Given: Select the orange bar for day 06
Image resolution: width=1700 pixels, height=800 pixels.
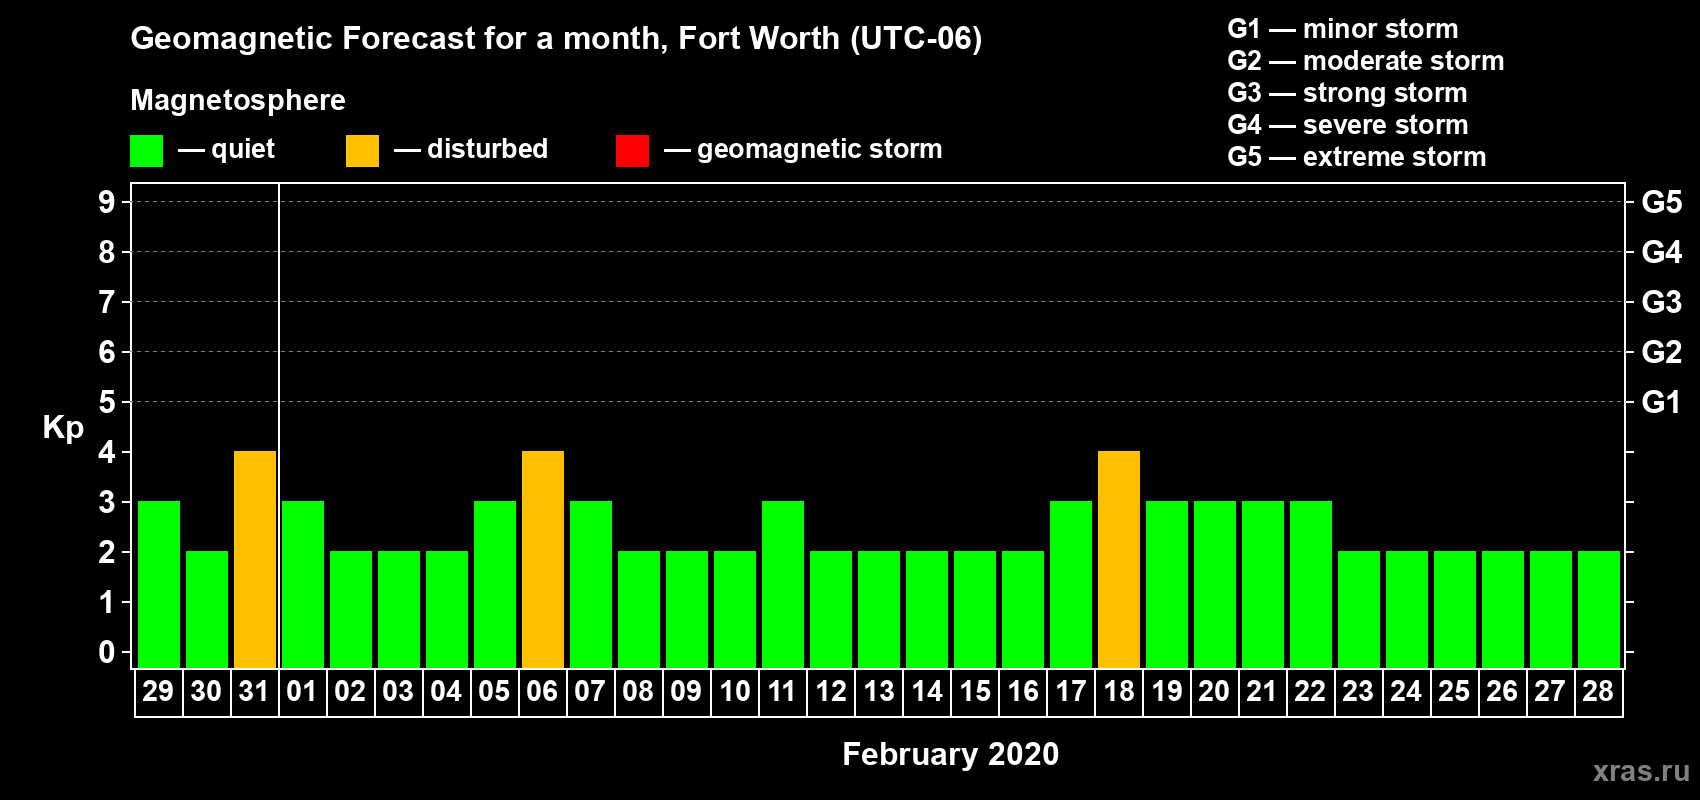Looking at the screenshot, I should click(x=543, y=559).
